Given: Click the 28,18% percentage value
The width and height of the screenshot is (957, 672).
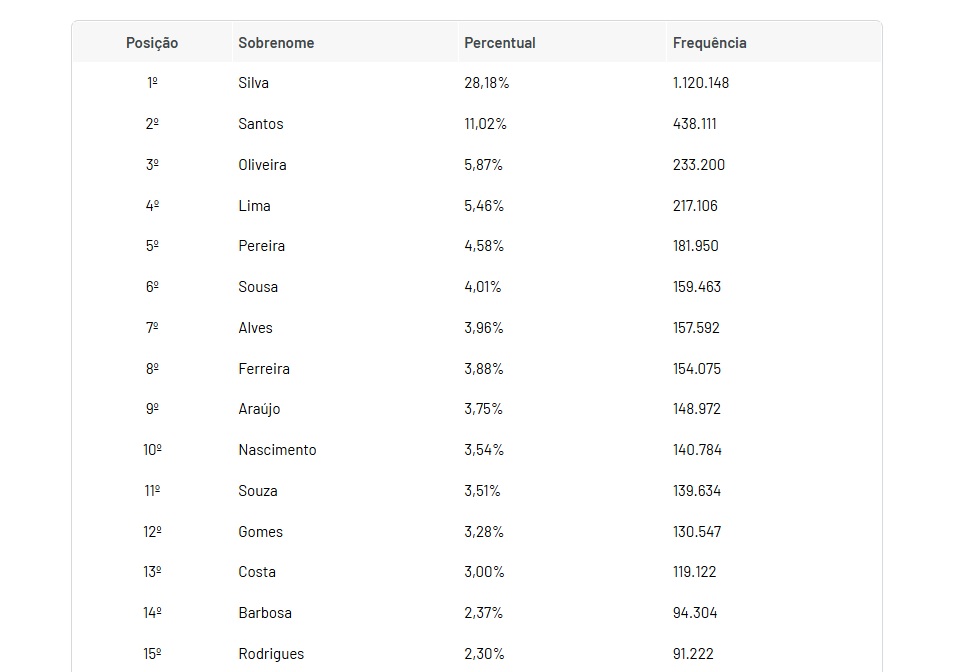Looking at the screenshot, I should click(x=487, y=83).
